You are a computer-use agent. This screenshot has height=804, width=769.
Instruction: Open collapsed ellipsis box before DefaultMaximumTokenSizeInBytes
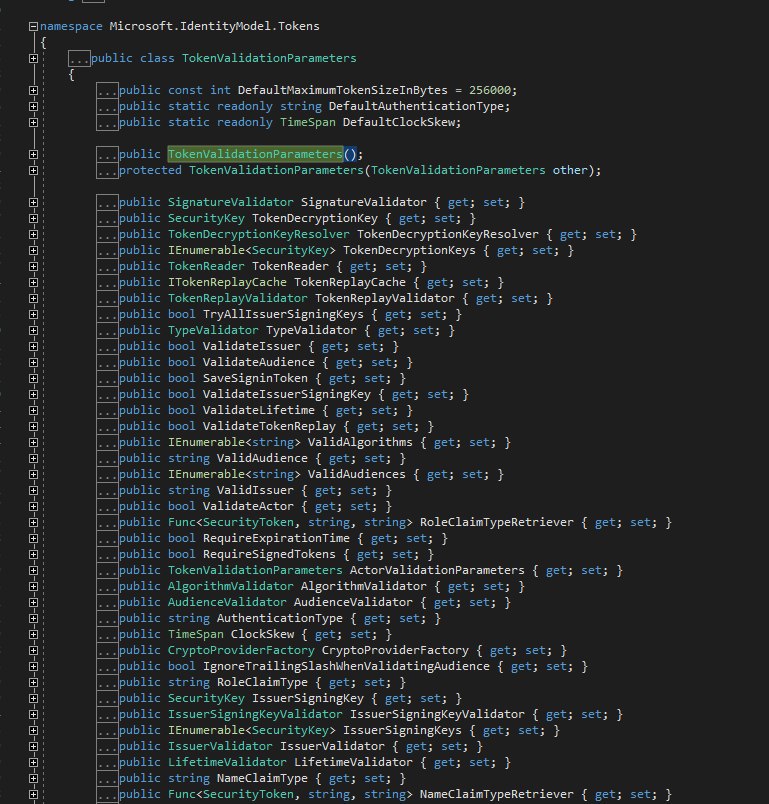(x=107, y=90)
